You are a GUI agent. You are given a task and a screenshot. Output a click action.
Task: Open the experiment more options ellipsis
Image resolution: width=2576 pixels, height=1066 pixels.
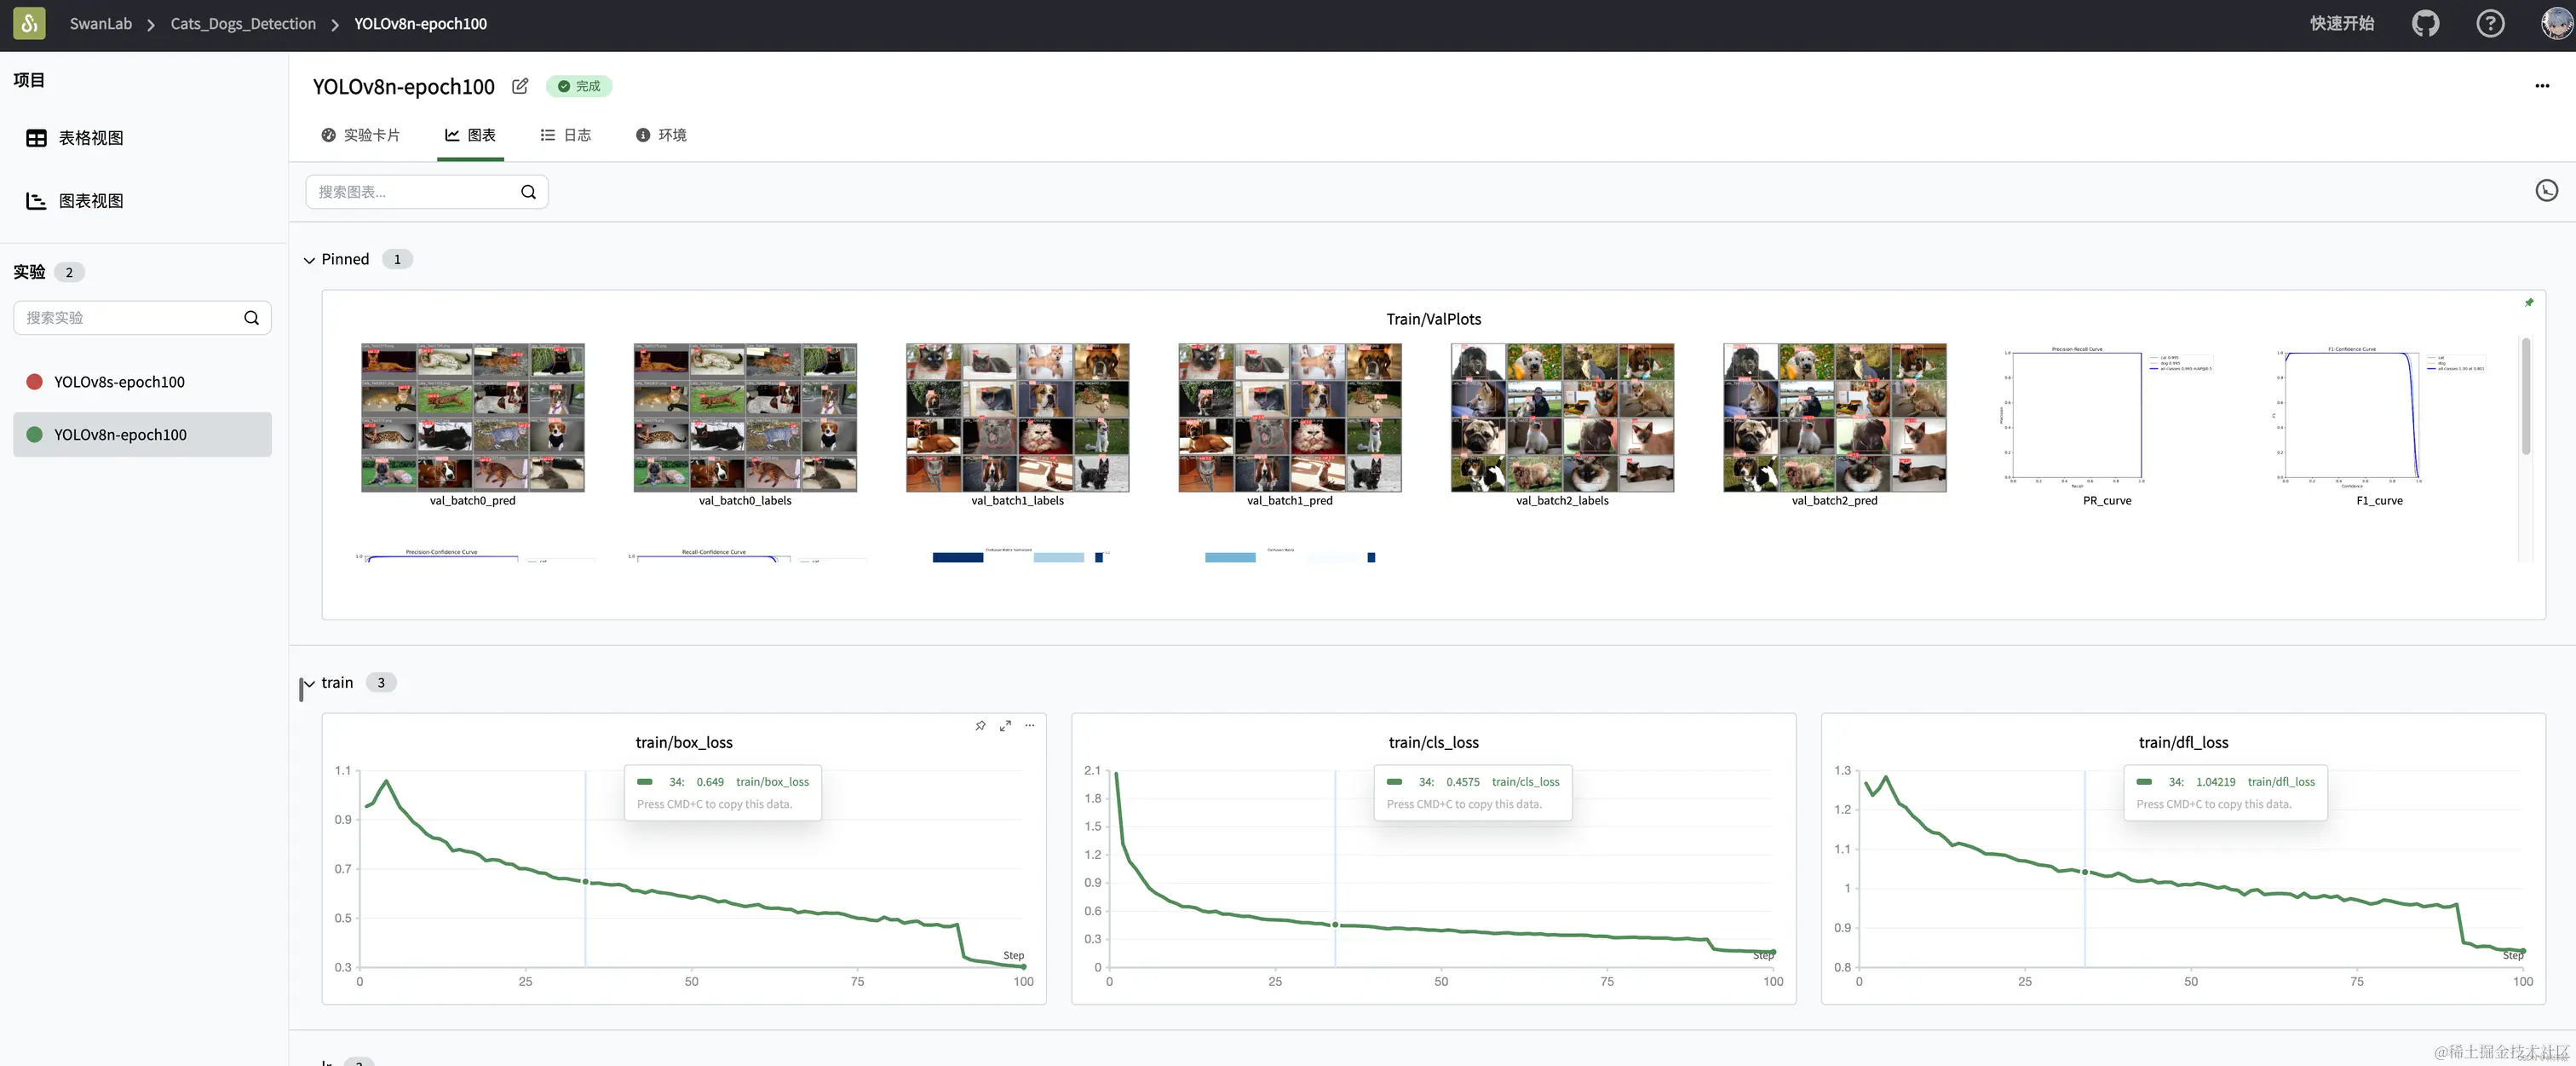click(x=2542, y=86)
